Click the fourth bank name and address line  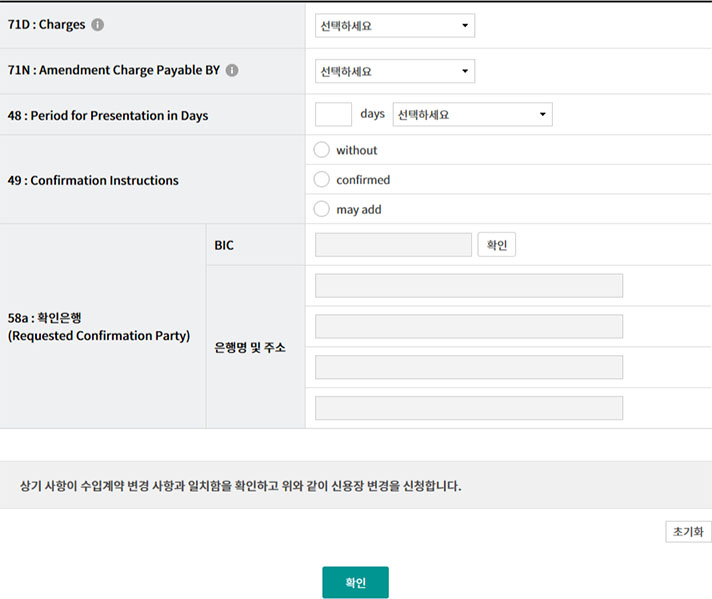click(x=468, y=408)
